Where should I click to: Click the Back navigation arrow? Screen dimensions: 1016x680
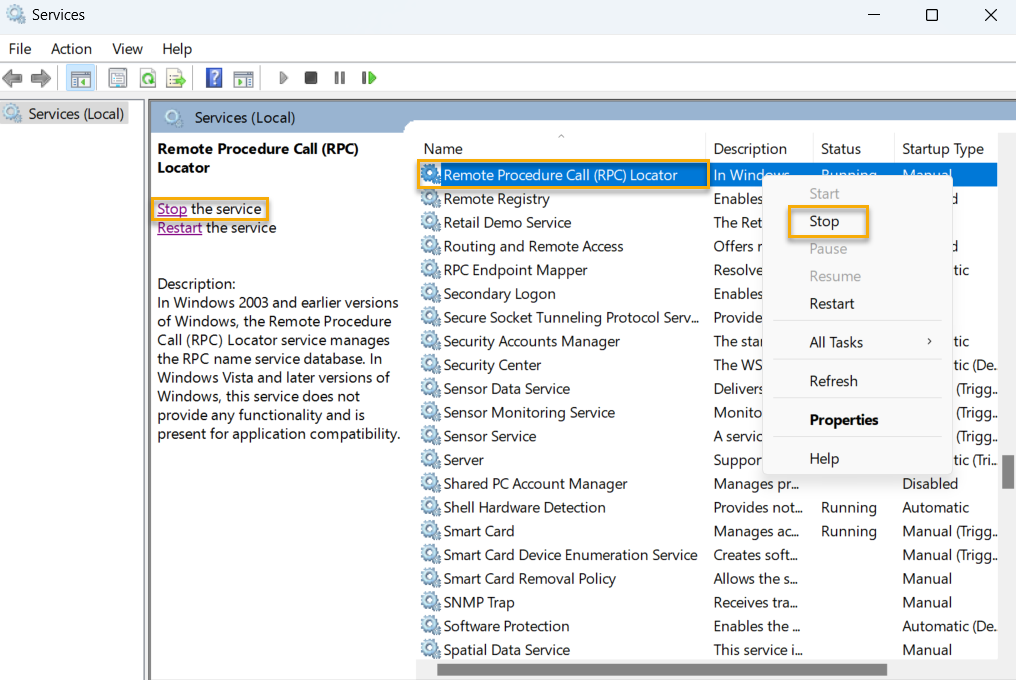point(14,77)
